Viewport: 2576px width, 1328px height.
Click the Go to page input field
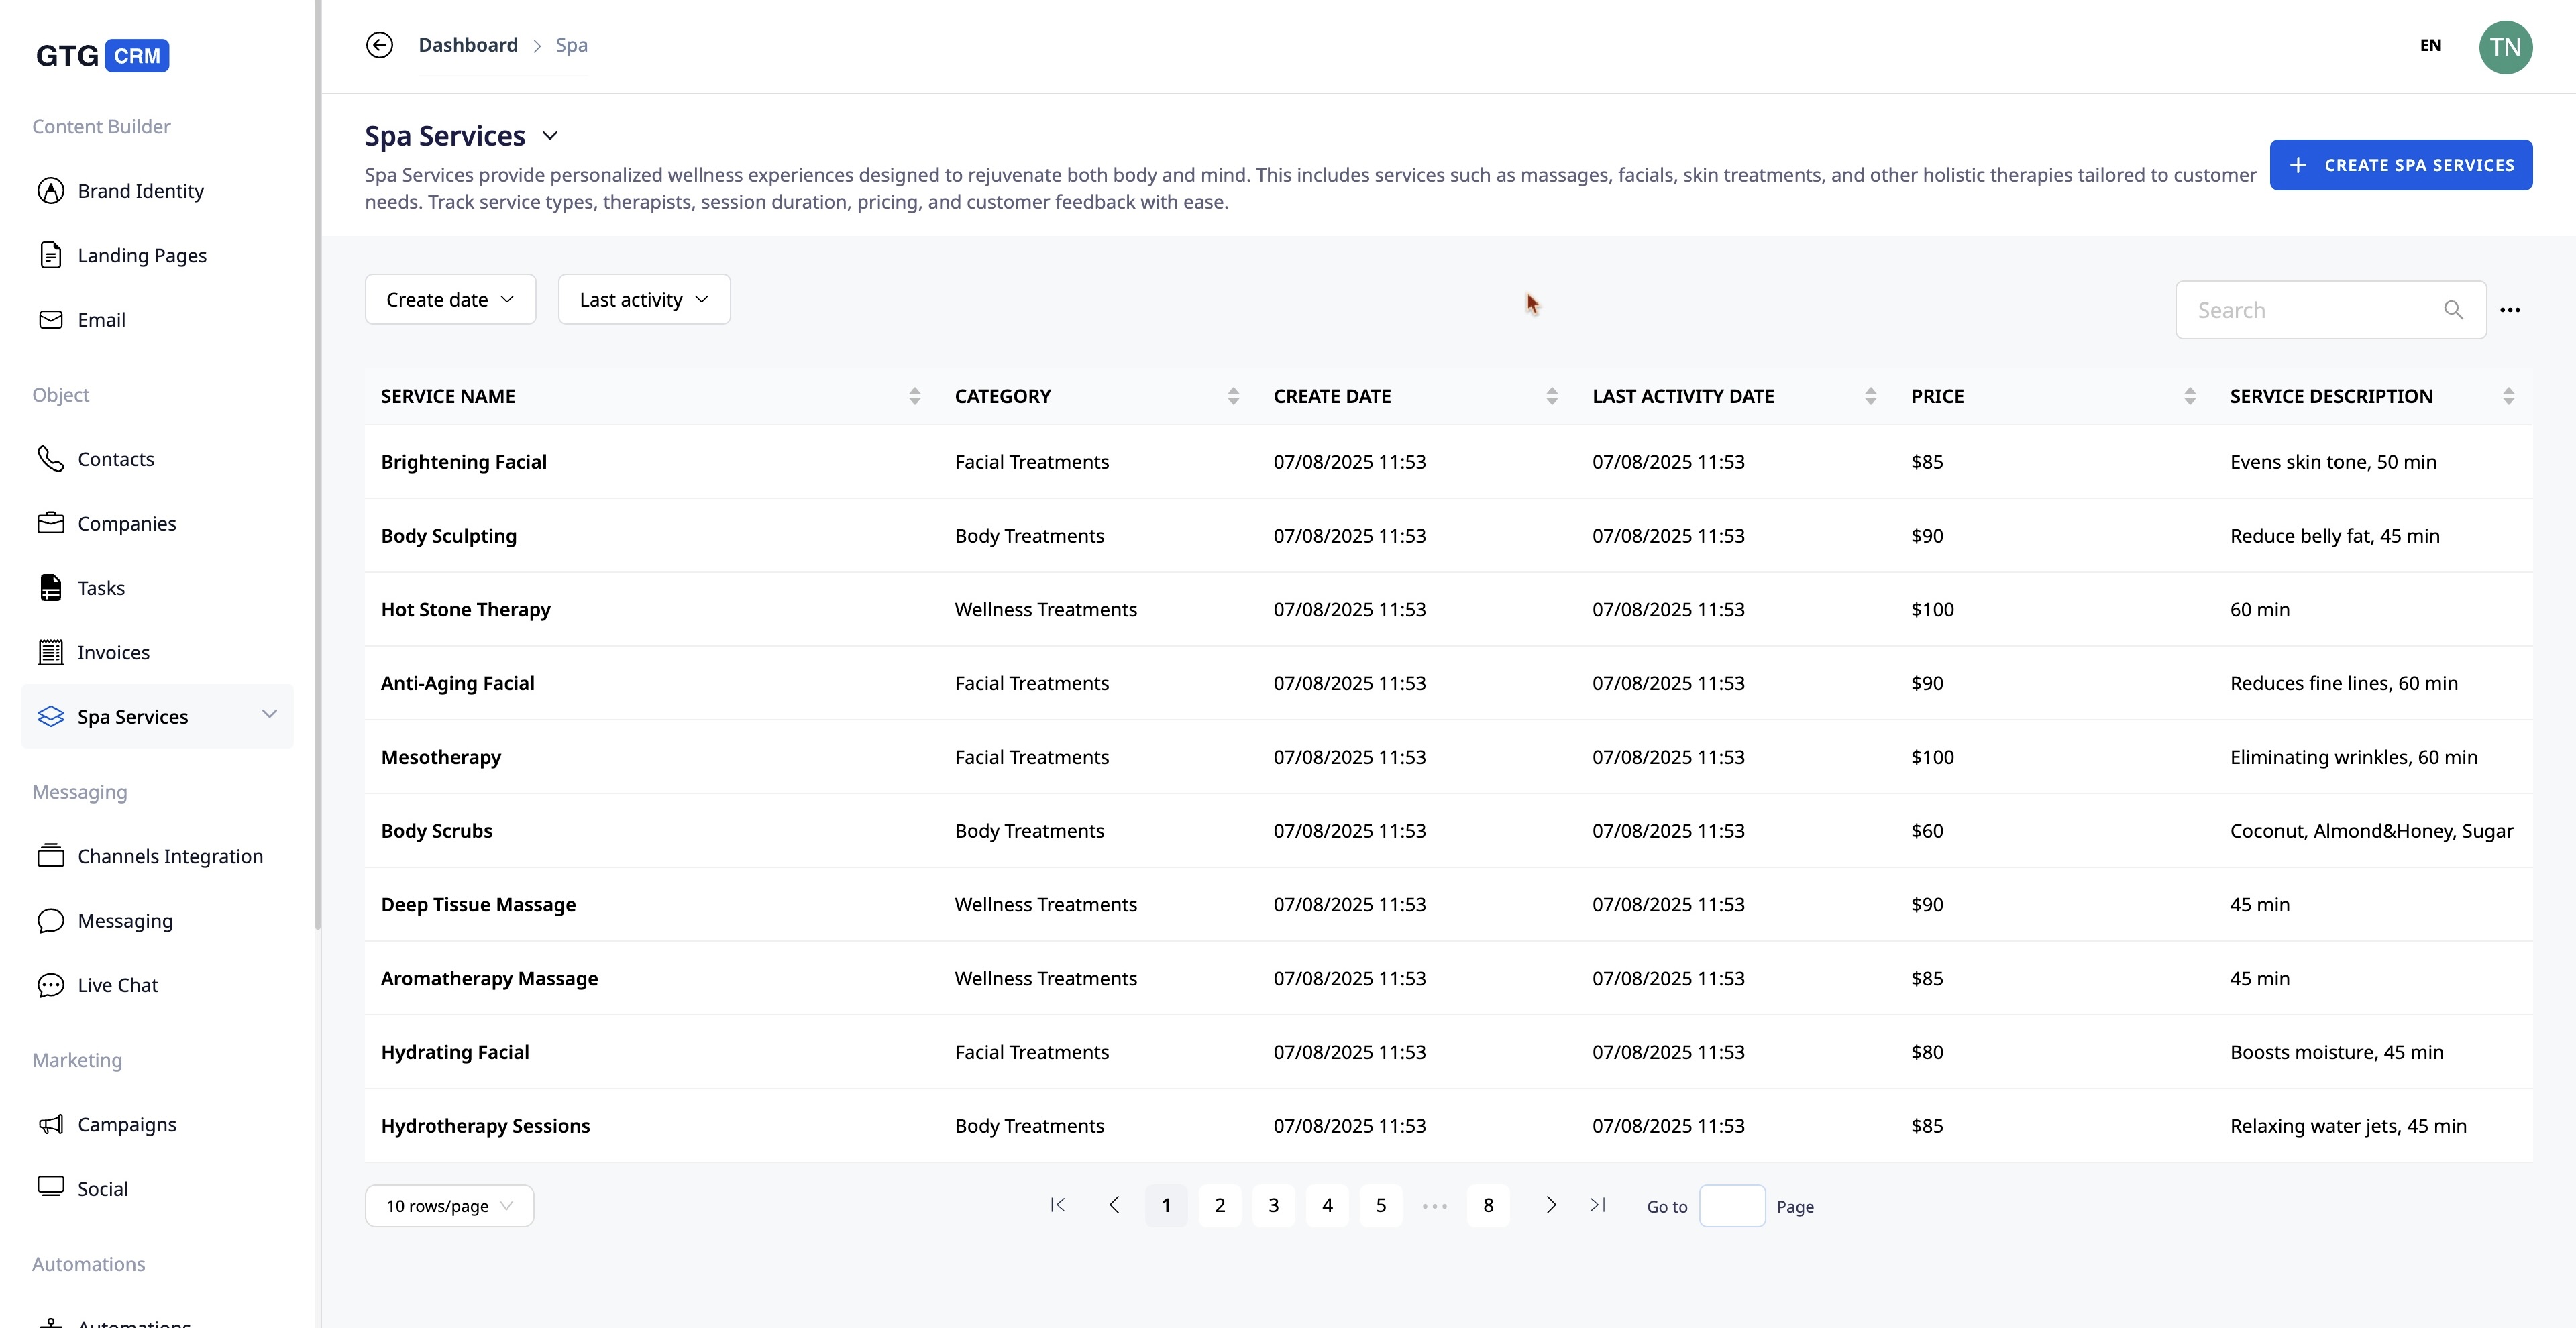1731,1206
